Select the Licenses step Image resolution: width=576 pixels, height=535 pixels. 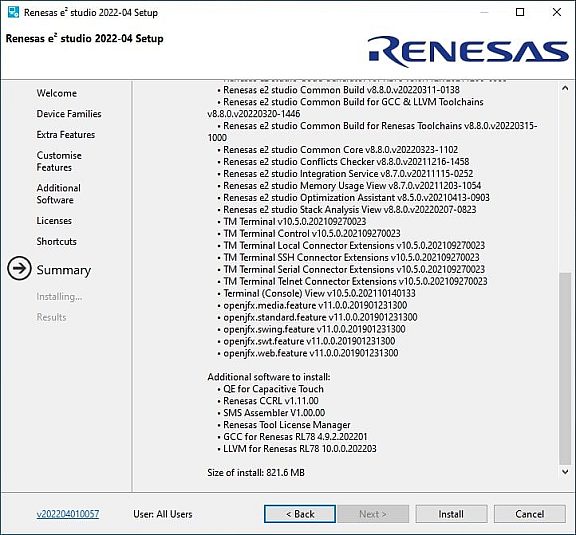point(54,220)
